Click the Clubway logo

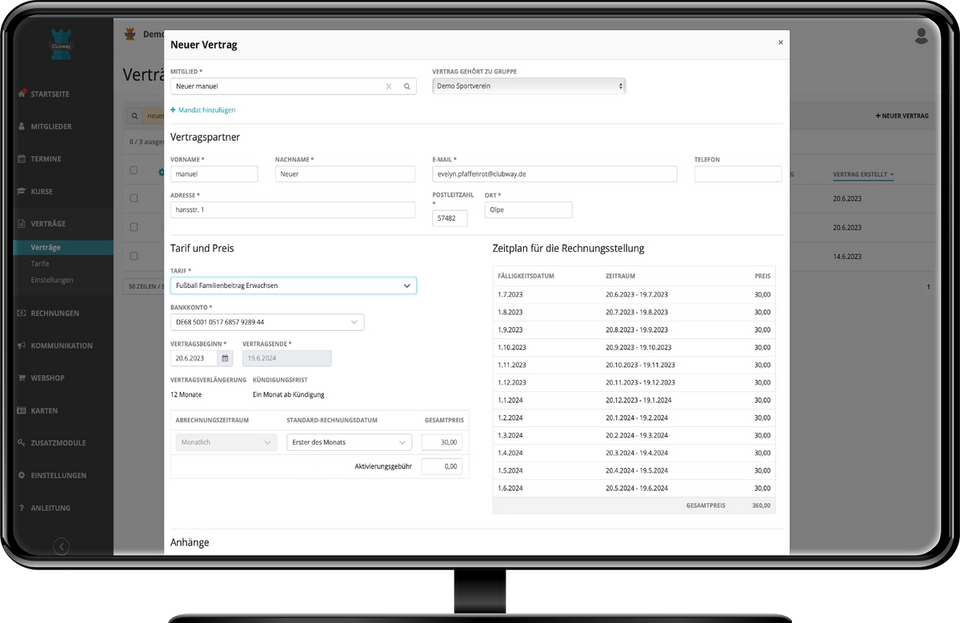pyautogui.click(x=61, y=44)
